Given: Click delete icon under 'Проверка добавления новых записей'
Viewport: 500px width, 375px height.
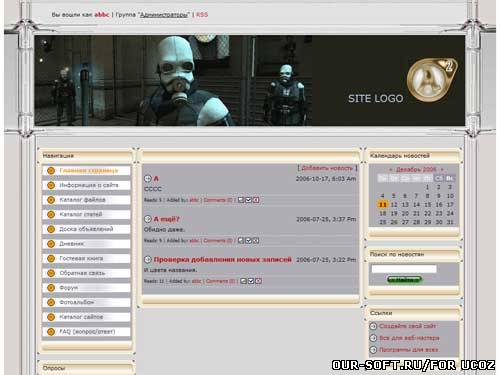Looking at the screenshot, I should (x=259, y=281).
